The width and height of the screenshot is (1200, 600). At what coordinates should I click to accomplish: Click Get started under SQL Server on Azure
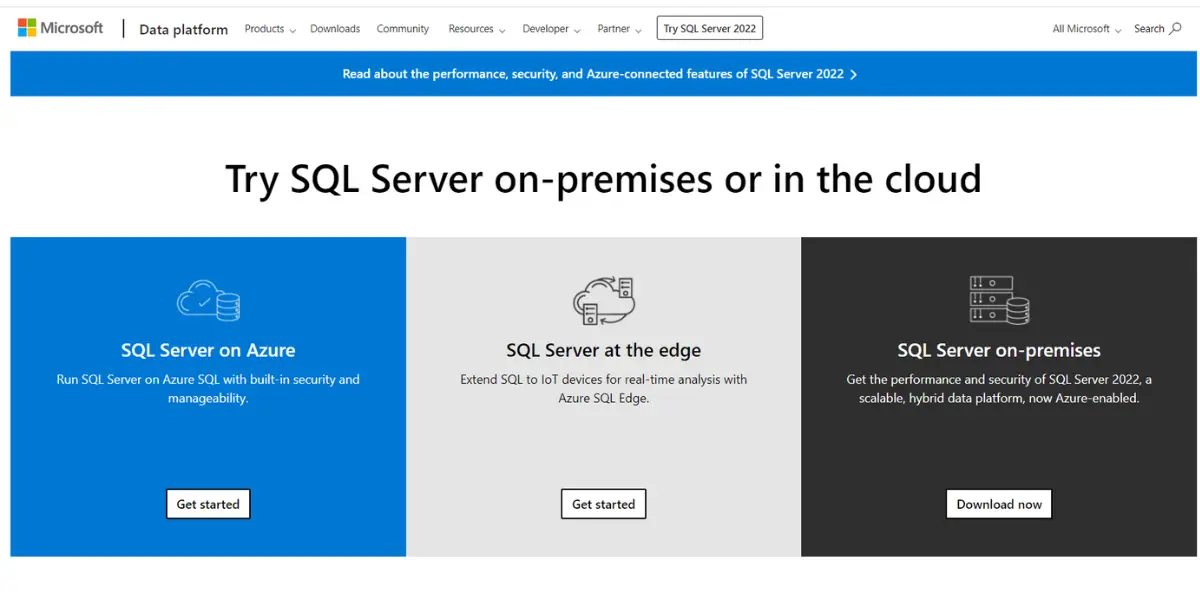tap(208, 504)
